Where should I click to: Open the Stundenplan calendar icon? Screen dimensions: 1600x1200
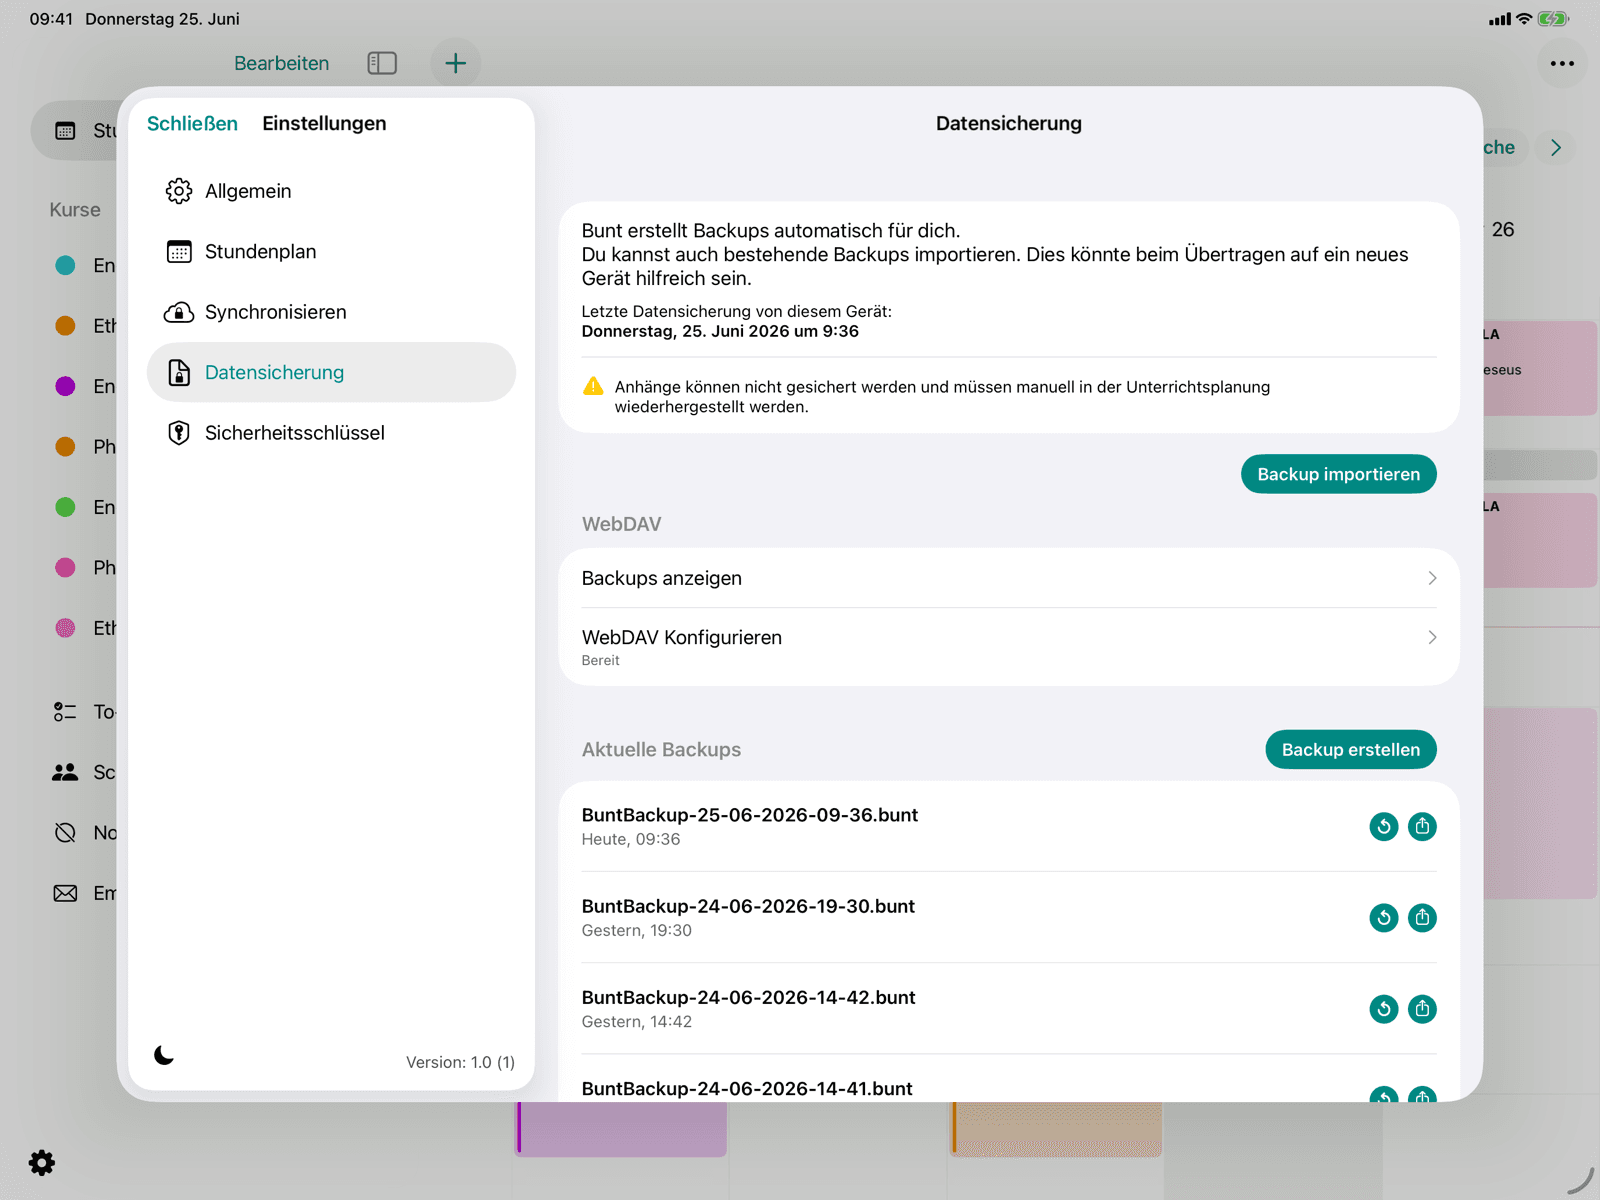(179, 252)
